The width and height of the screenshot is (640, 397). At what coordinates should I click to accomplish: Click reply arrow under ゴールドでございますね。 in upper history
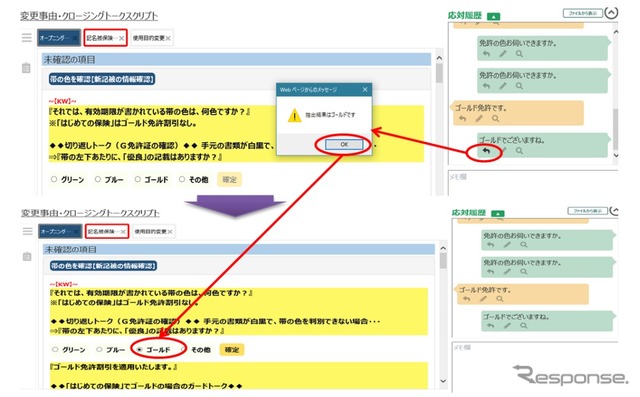(486, 151)
